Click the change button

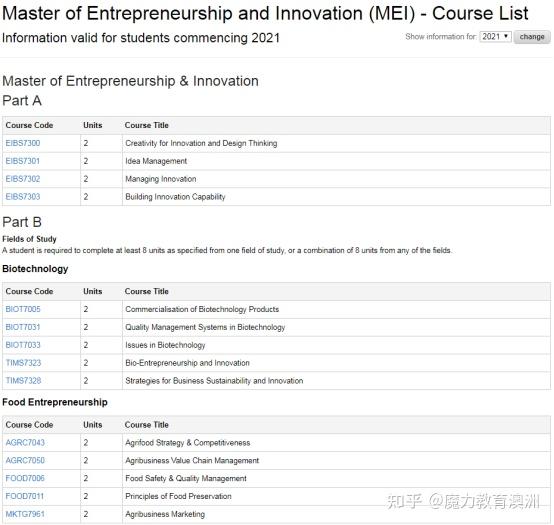coord(532,37)
